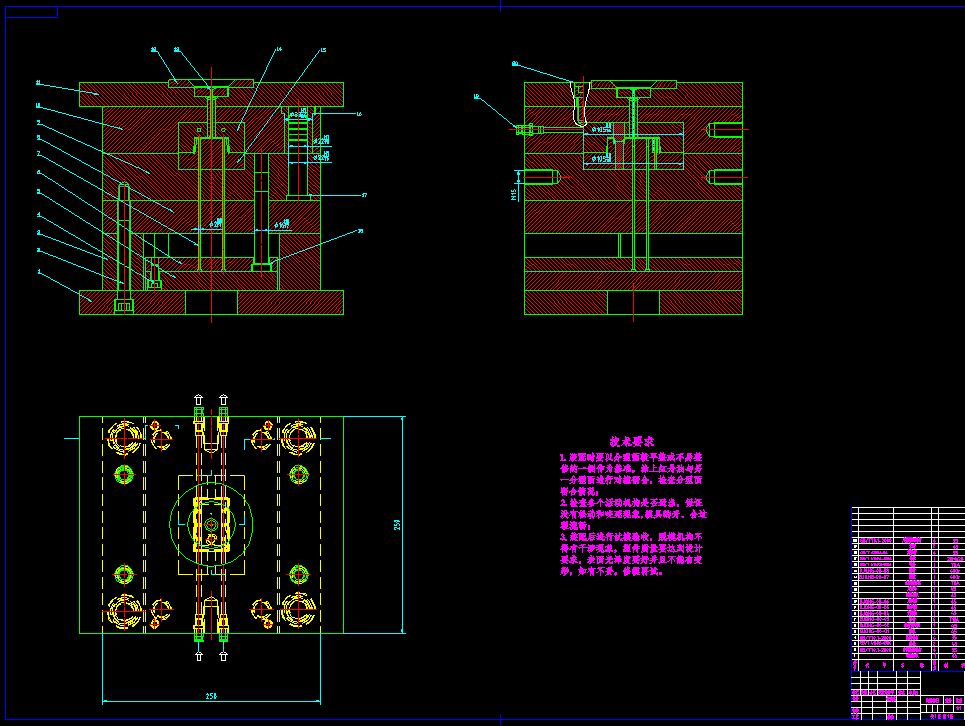The image size is (965, 726).
Task: Click part balloon number 4
Action: pos(39,215)
